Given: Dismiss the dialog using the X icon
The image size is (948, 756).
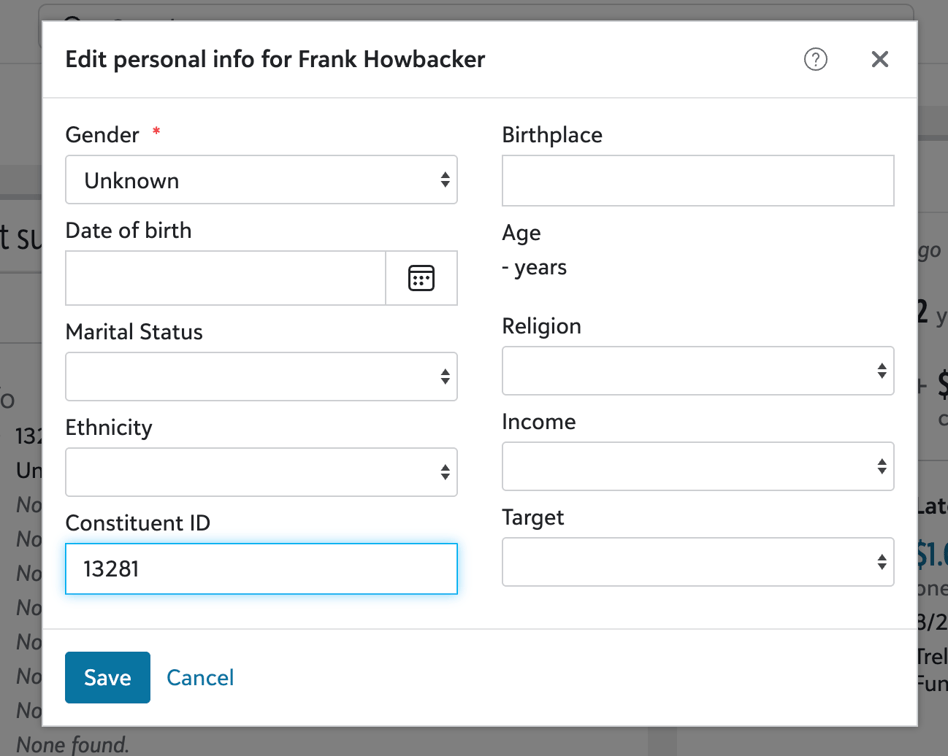Looking at the screenshot, I should pyautogui.click(x=879, y=59).
